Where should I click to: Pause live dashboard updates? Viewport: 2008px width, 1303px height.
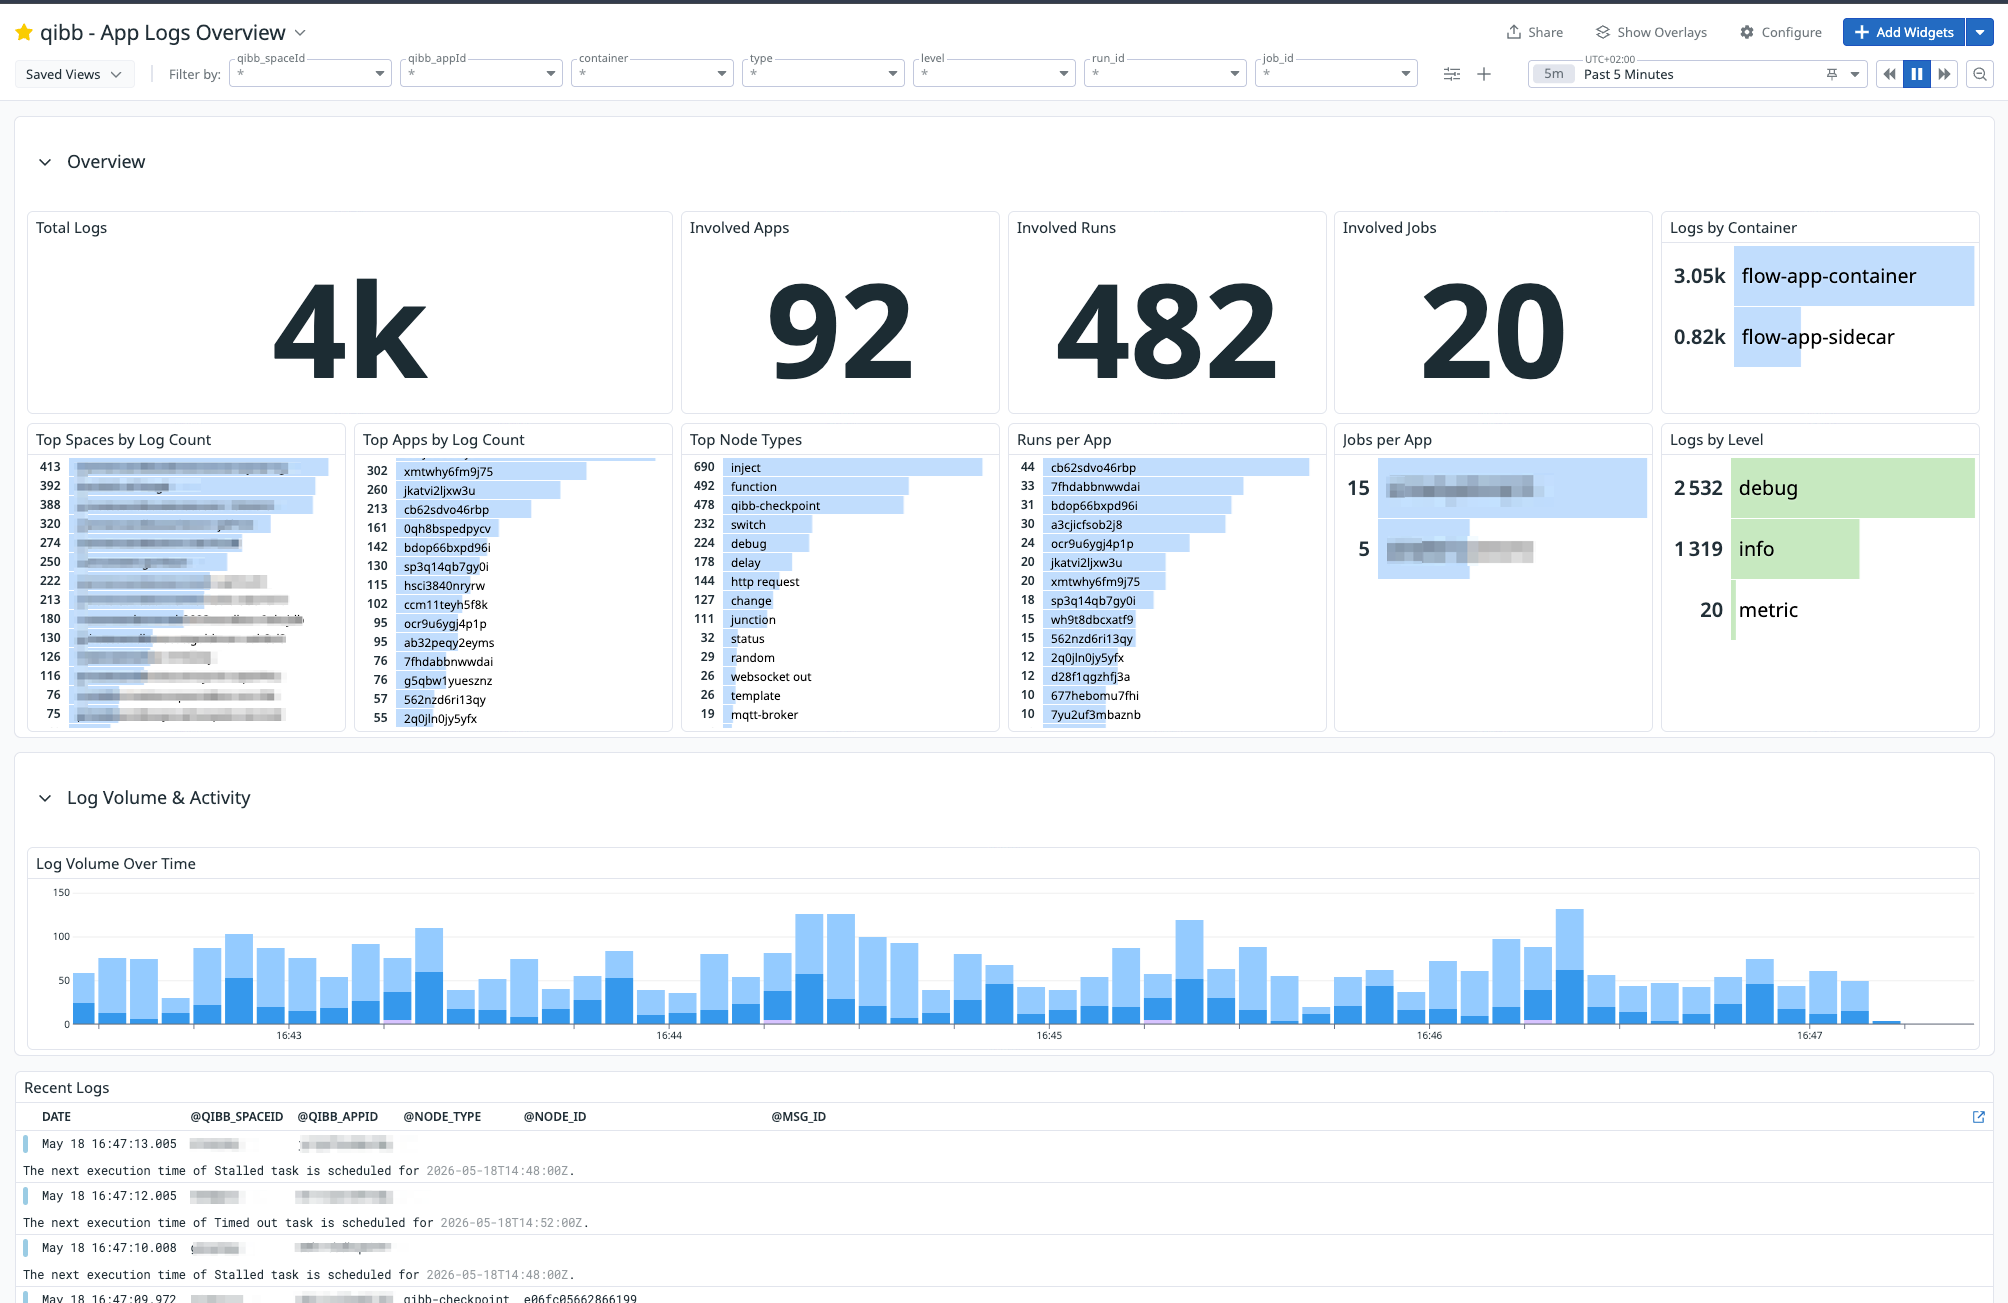(x=1917, y=74)
